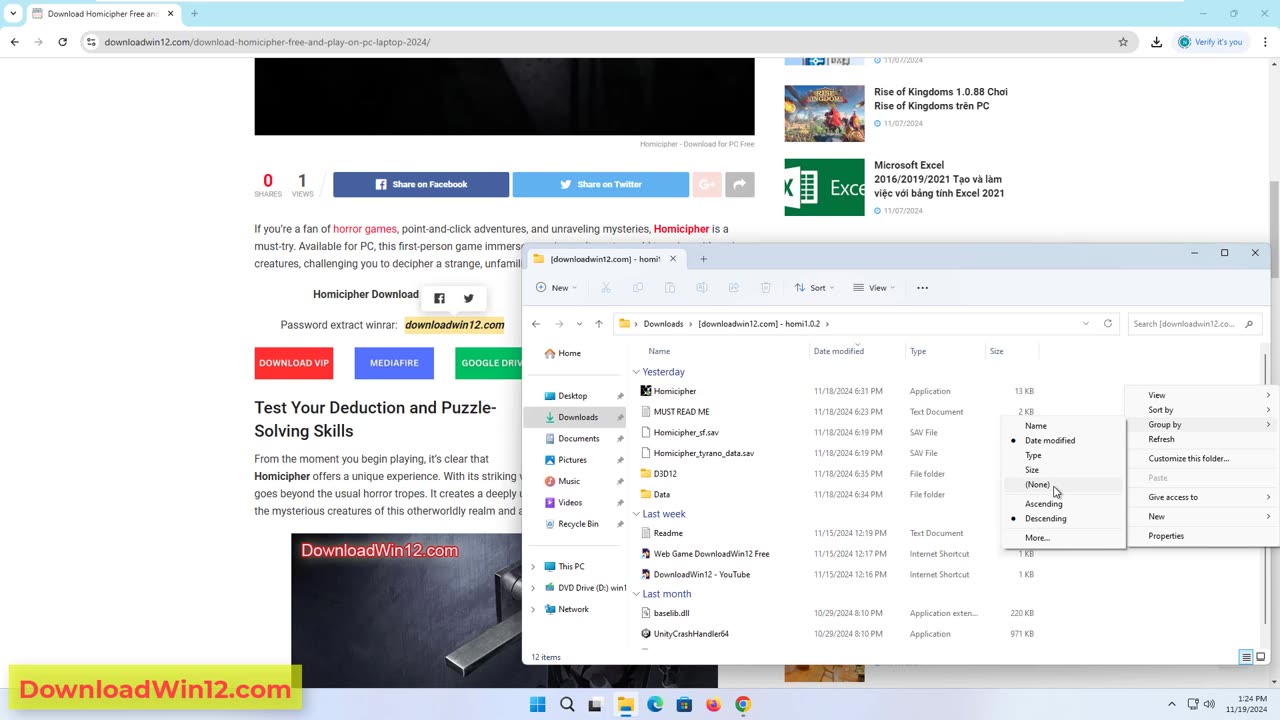
Task: Click the Rename icon in Explorer toolbar
Action: pyautogui.click(x=701, y=288)
